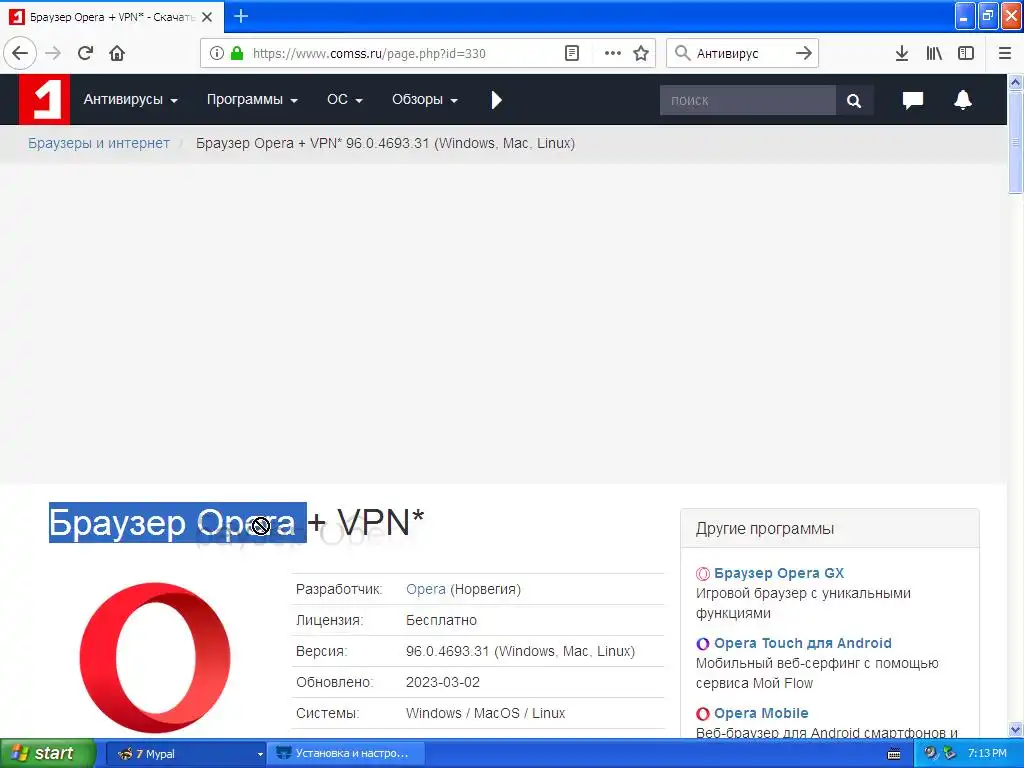1024x768 pixels.
Task: Show site information icon in address bar
Action: (217, 53)
